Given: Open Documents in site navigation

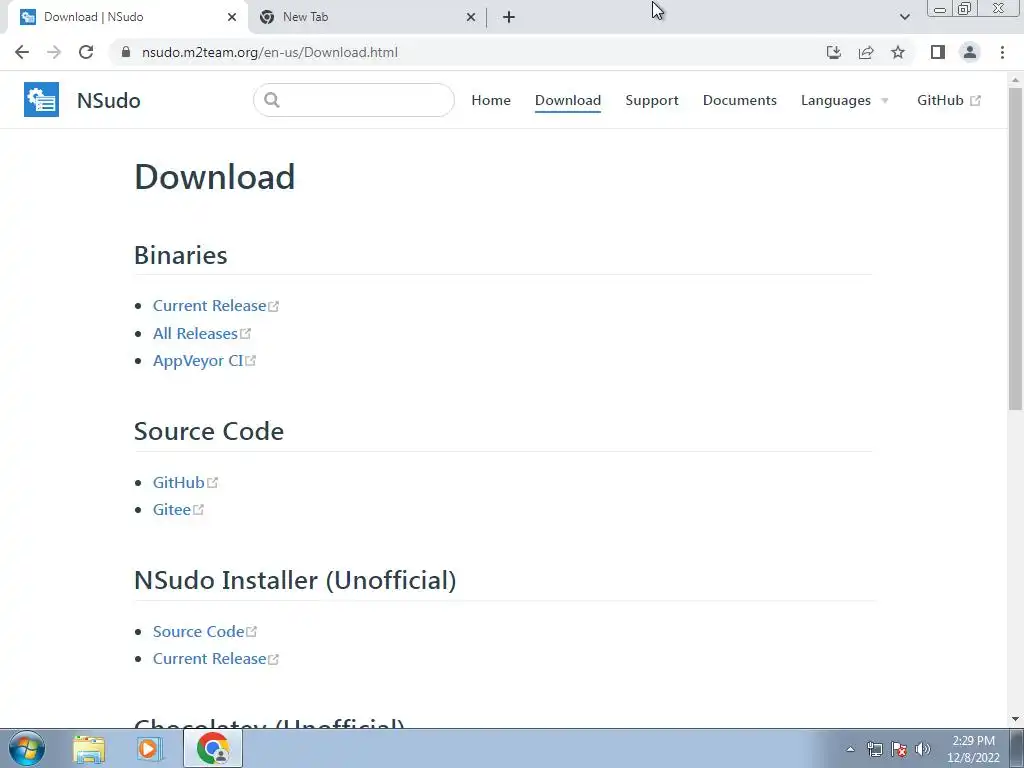Looking at the screenshot, I should (739, 100).
